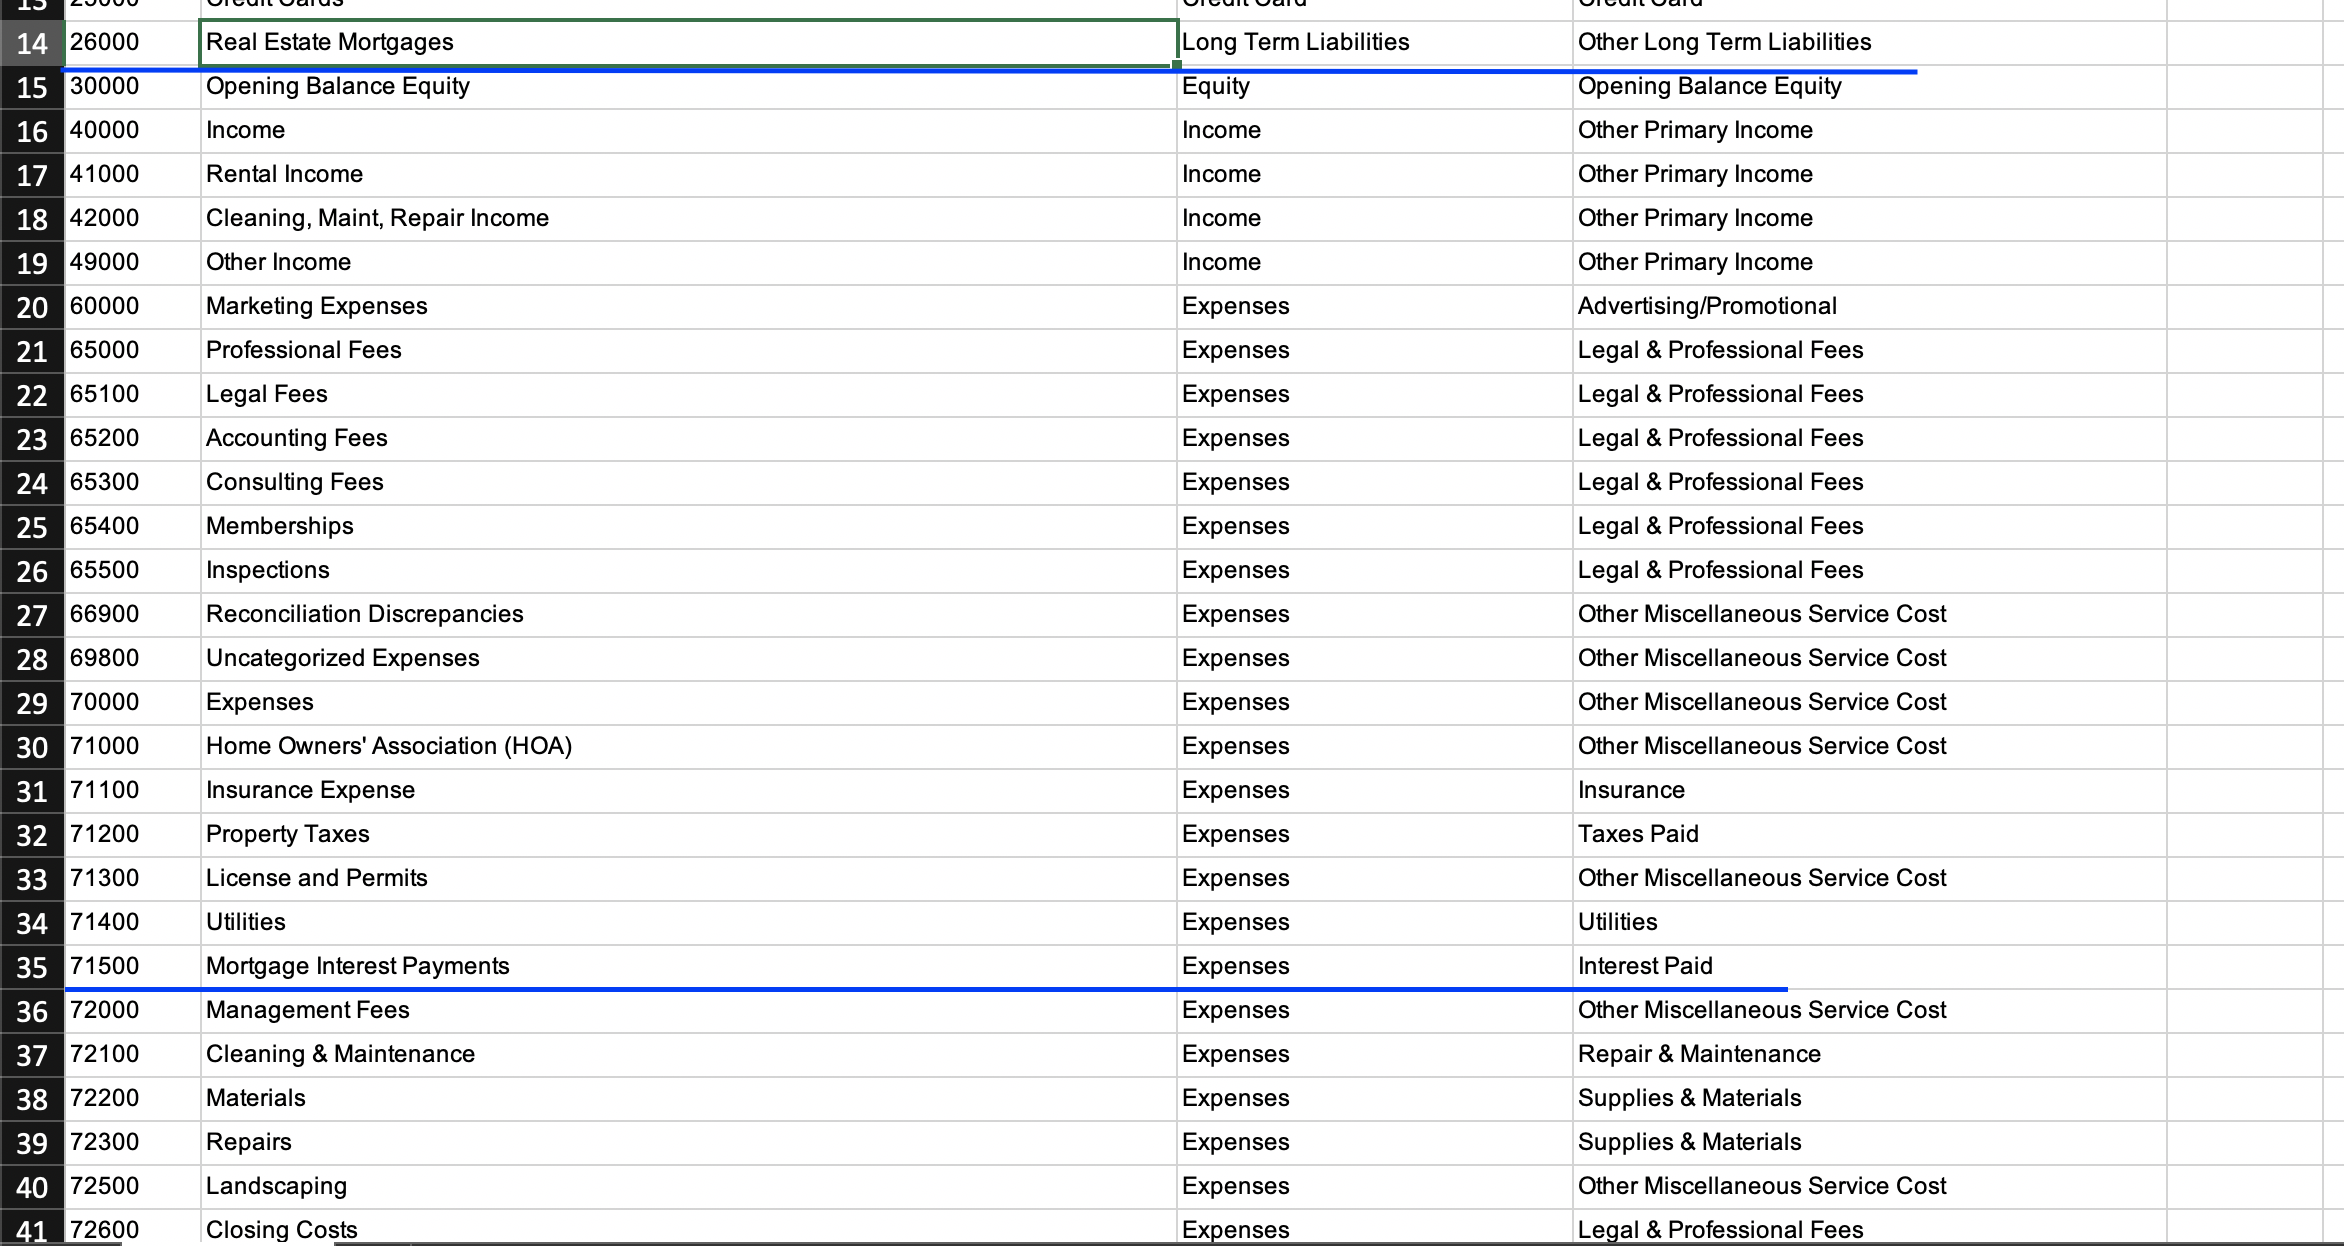2344x1246 pixels.
Task: Select row 20 header
Action: 32,307
